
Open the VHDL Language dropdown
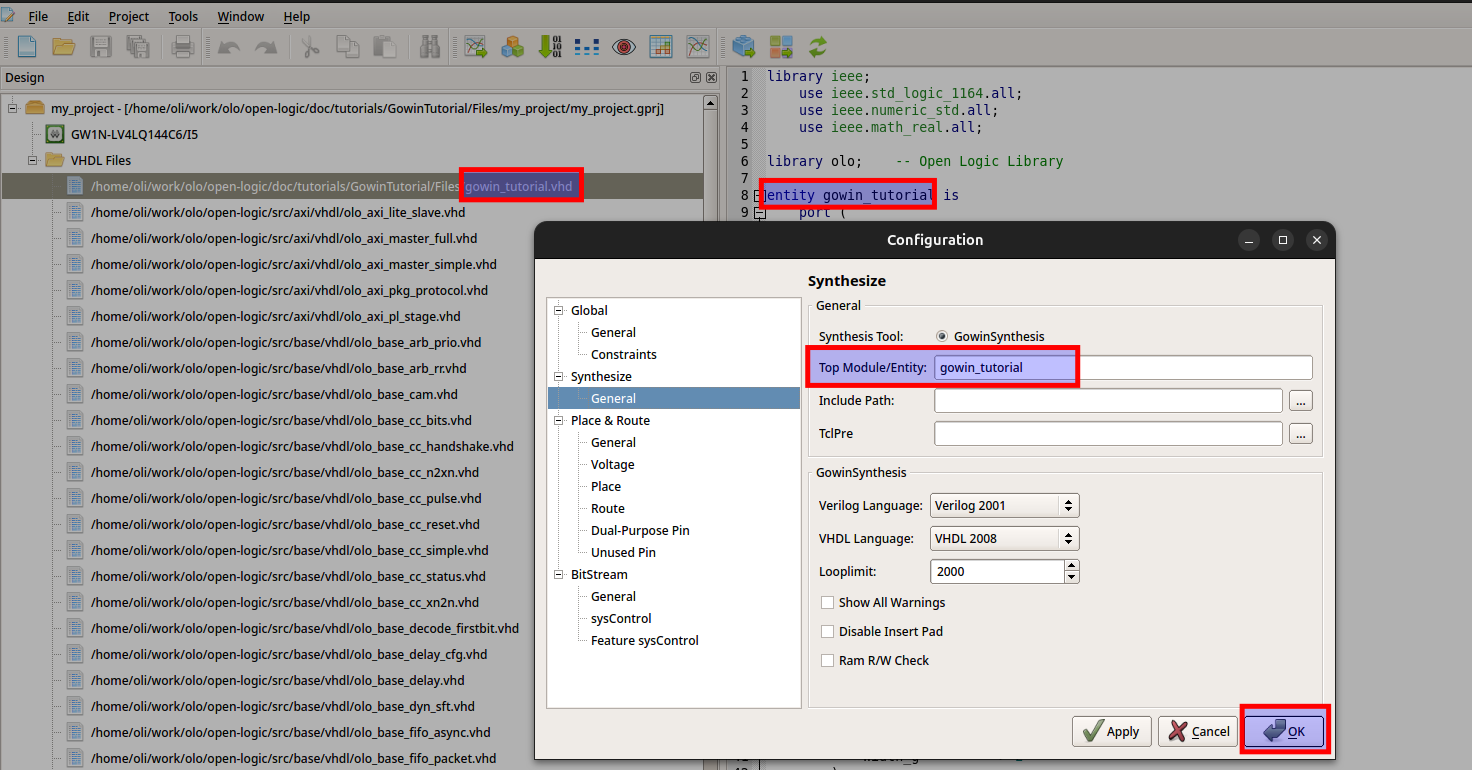tap(1004, 538)
